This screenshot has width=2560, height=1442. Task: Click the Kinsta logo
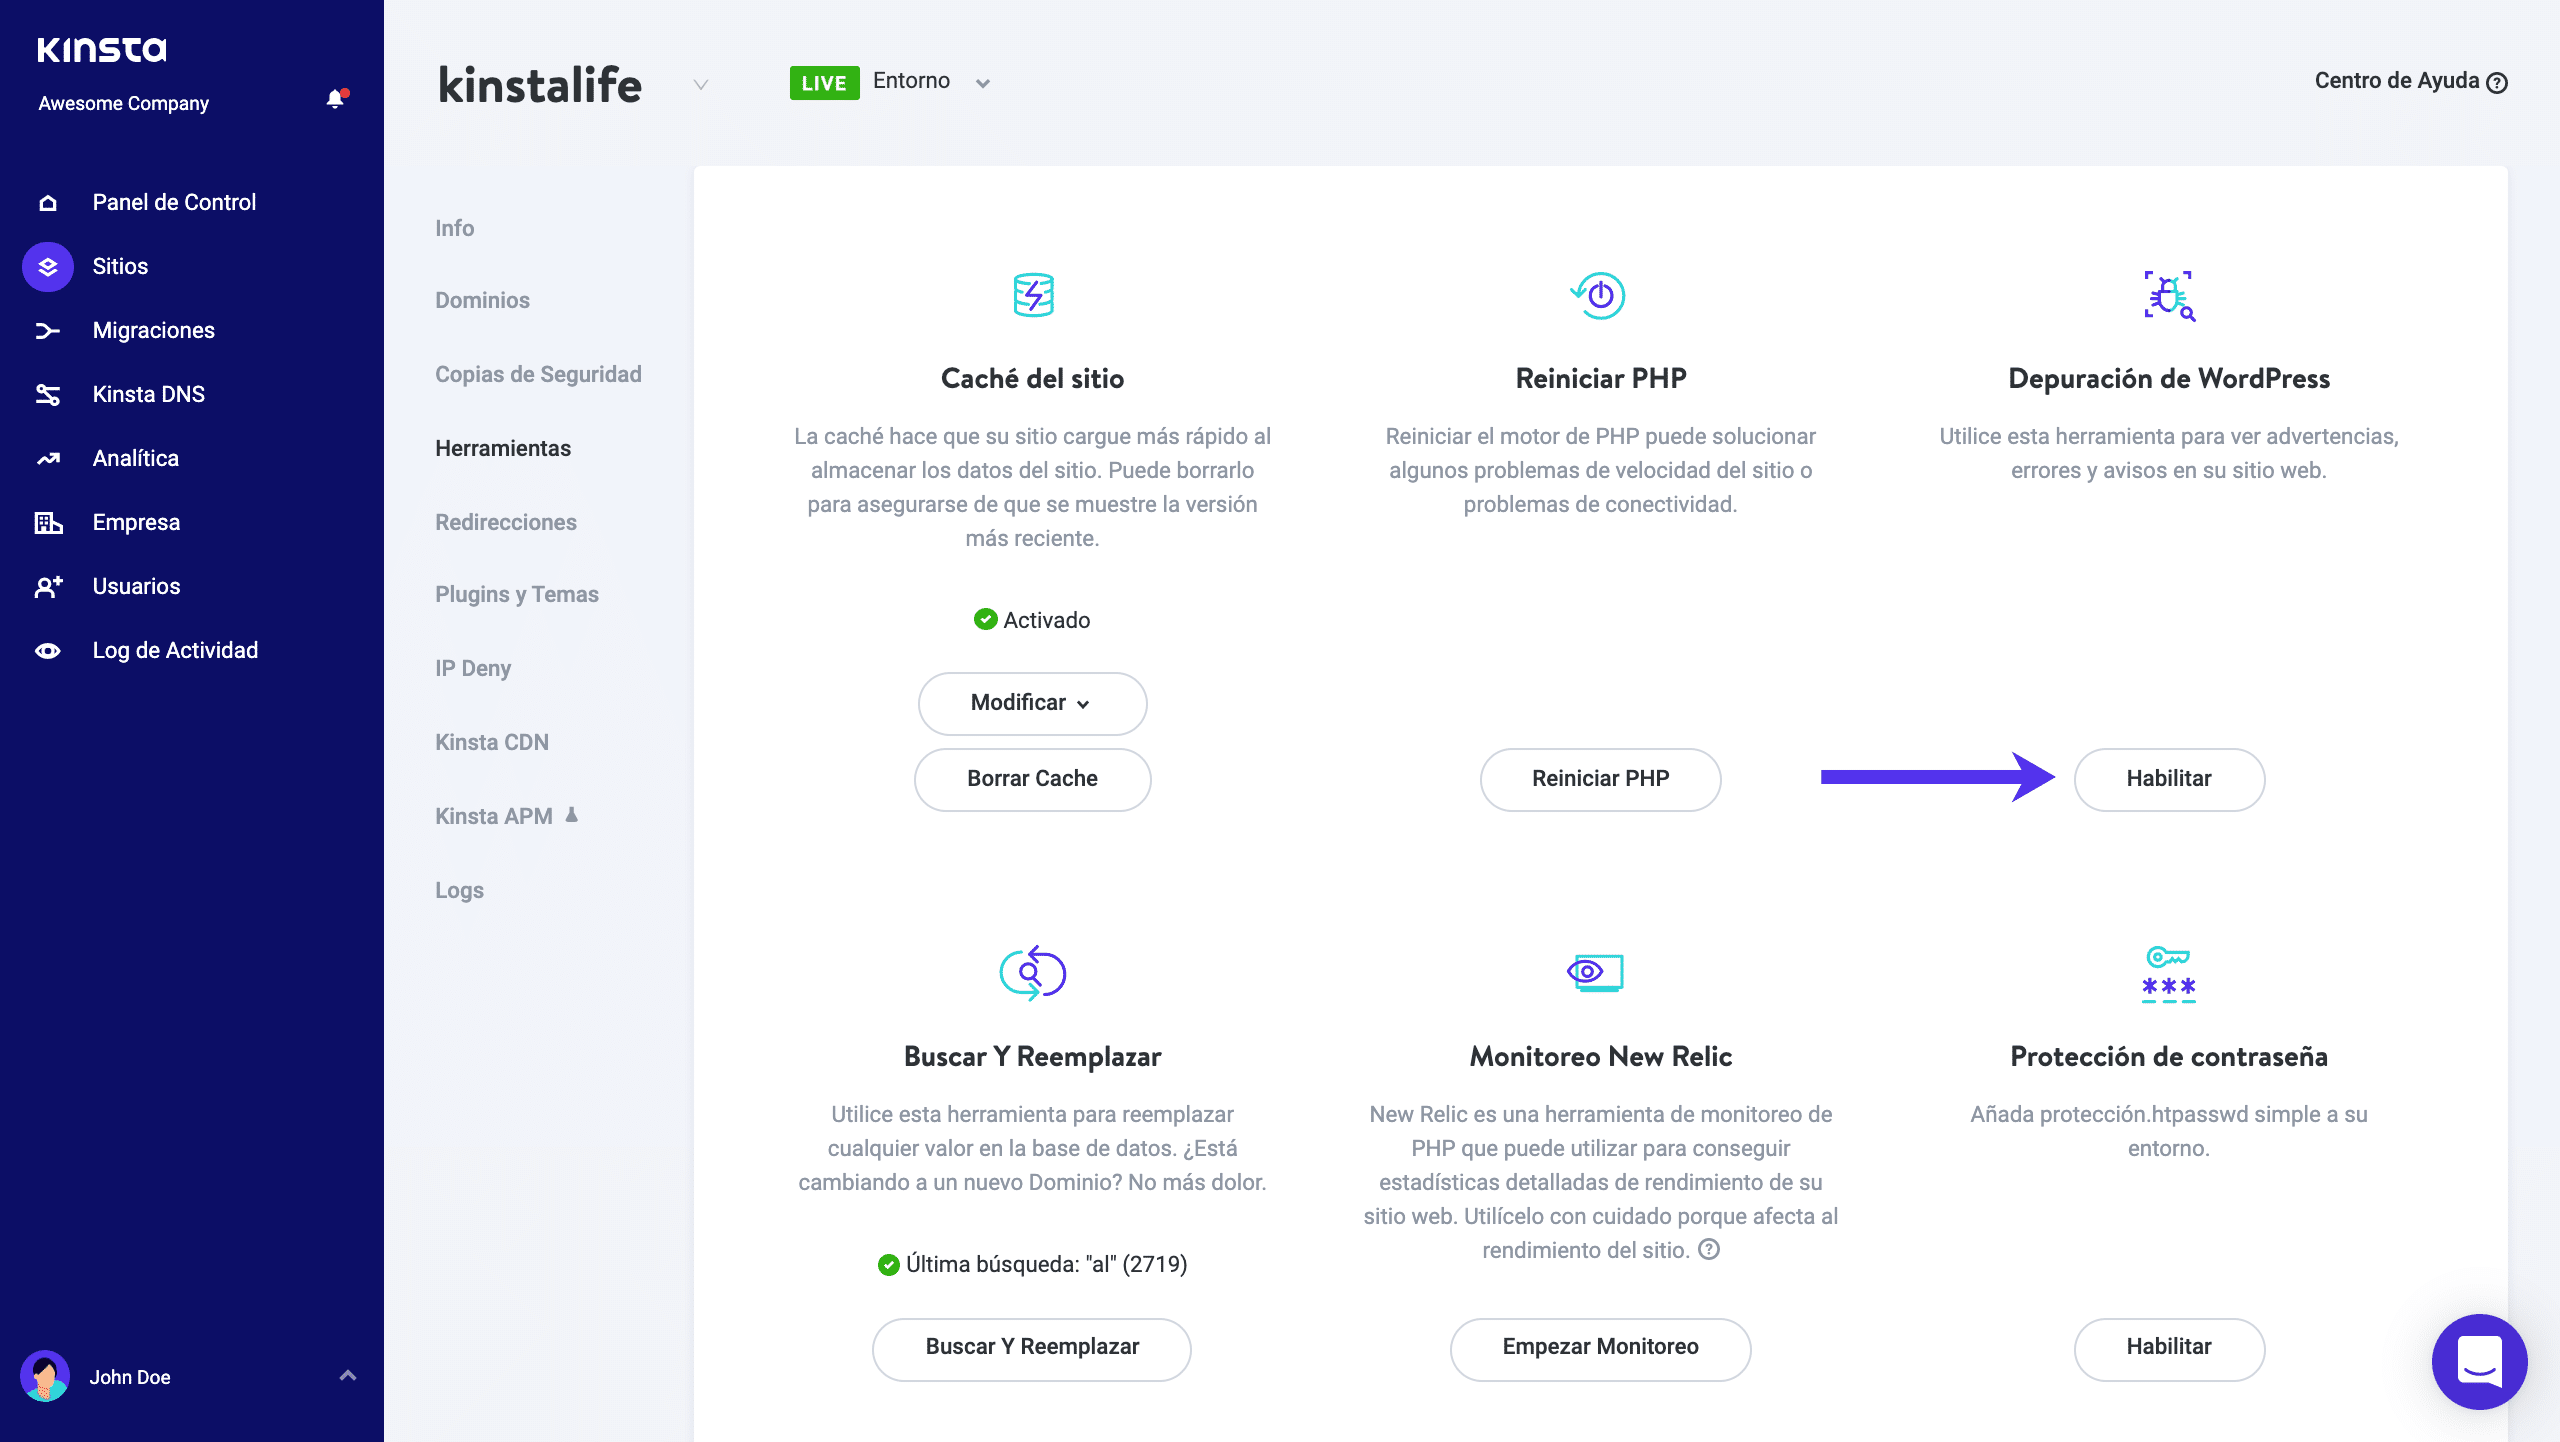tap(102, 49)
